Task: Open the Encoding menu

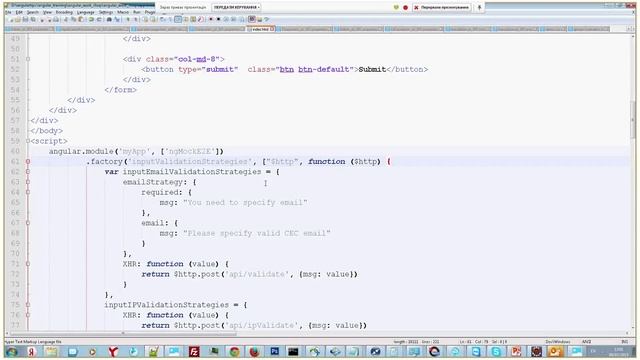Action: 64,12
